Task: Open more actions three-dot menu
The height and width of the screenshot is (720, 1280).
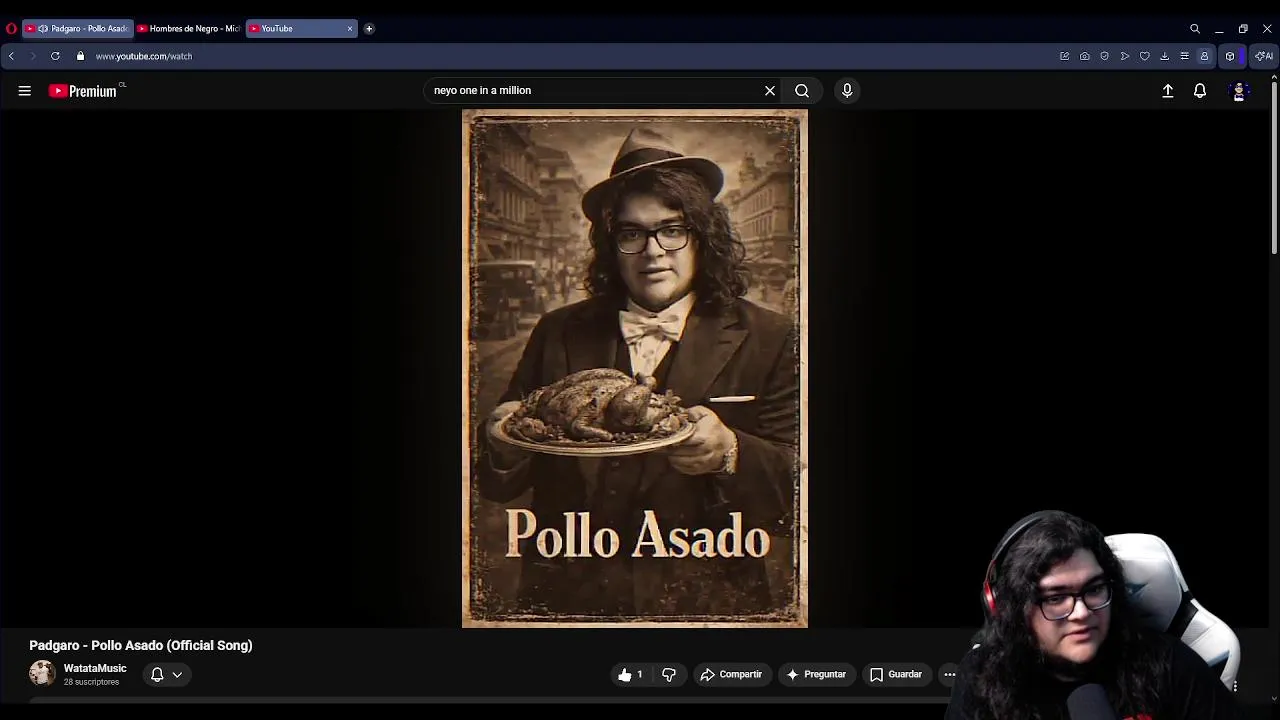Action: [x=950, y=675]
